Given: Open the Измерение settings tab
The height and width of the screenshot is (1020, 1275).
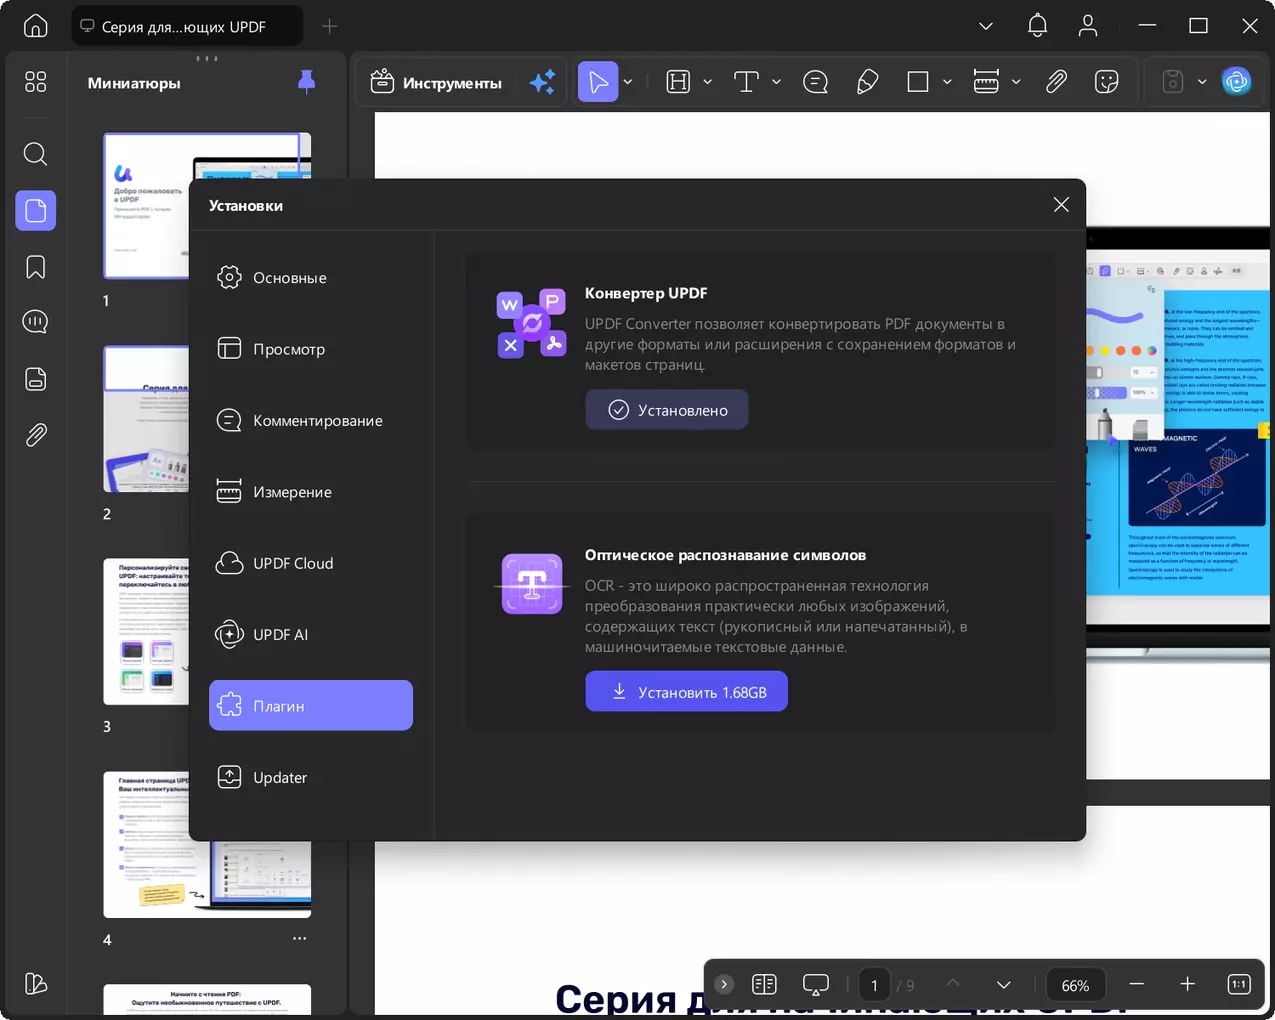Looking at the screenshot, I should click(311, 492).
